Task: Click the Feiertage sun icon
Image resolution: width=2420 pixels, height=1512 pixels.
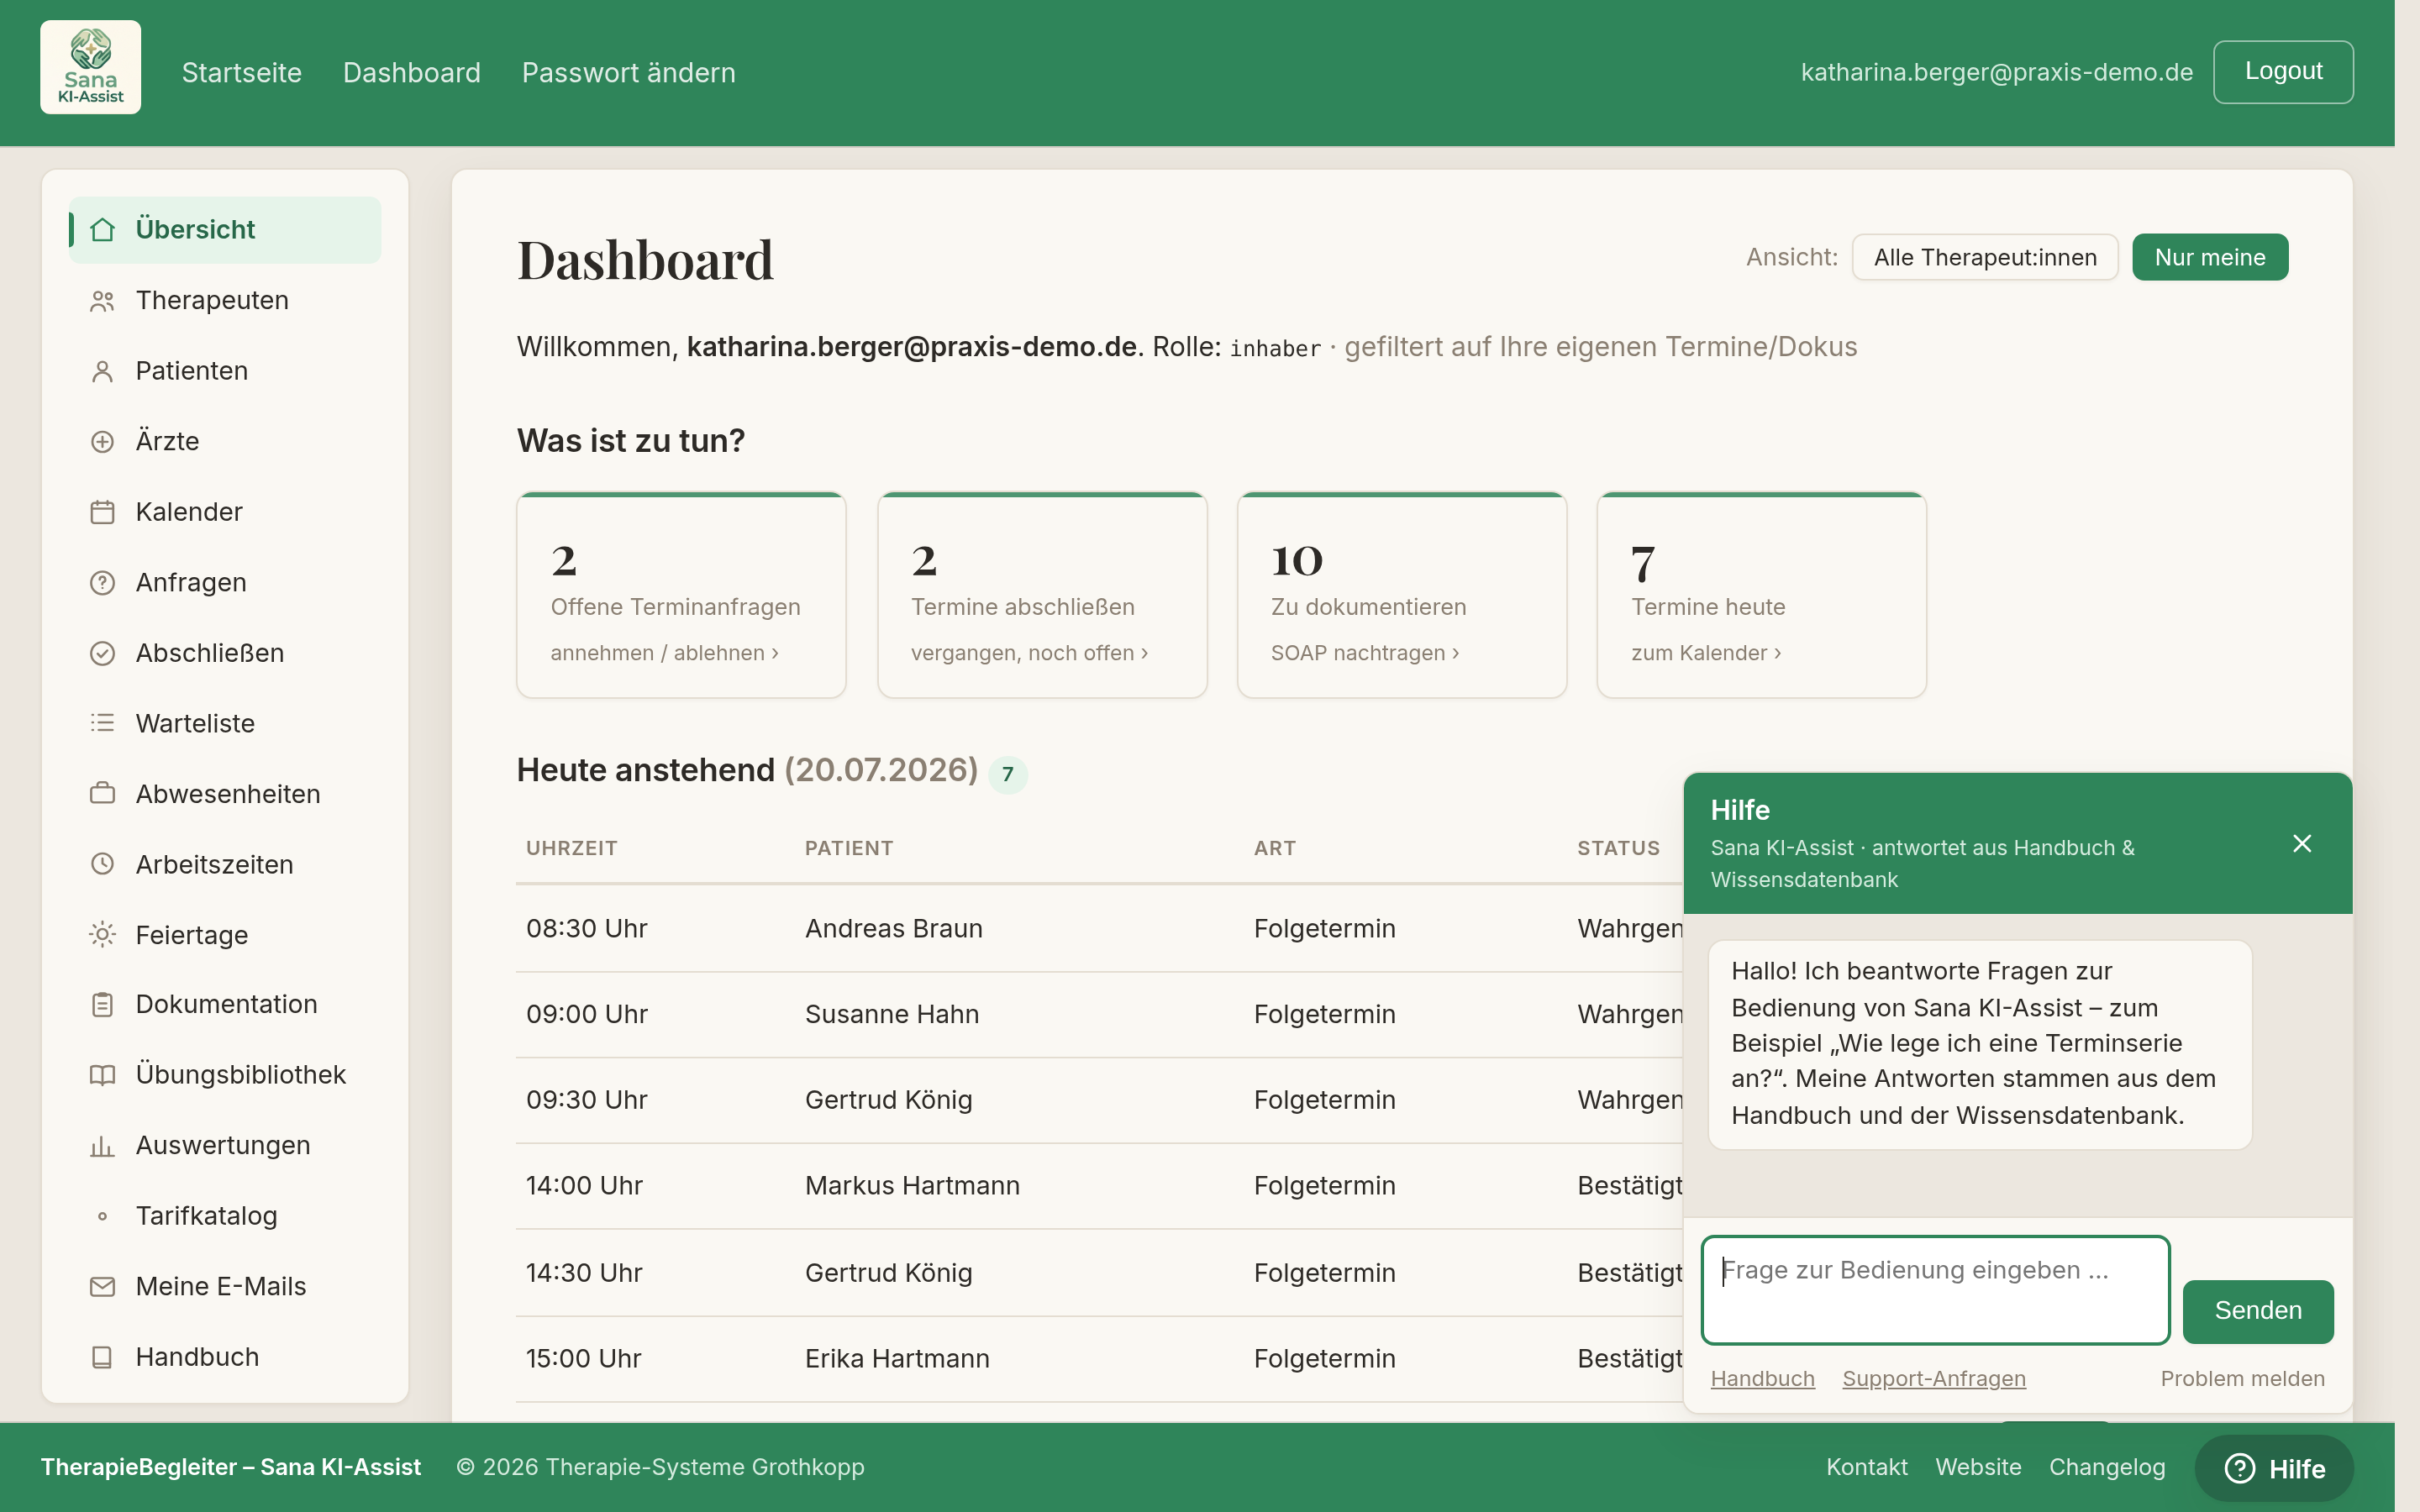Action: click(x=102, y=935)
